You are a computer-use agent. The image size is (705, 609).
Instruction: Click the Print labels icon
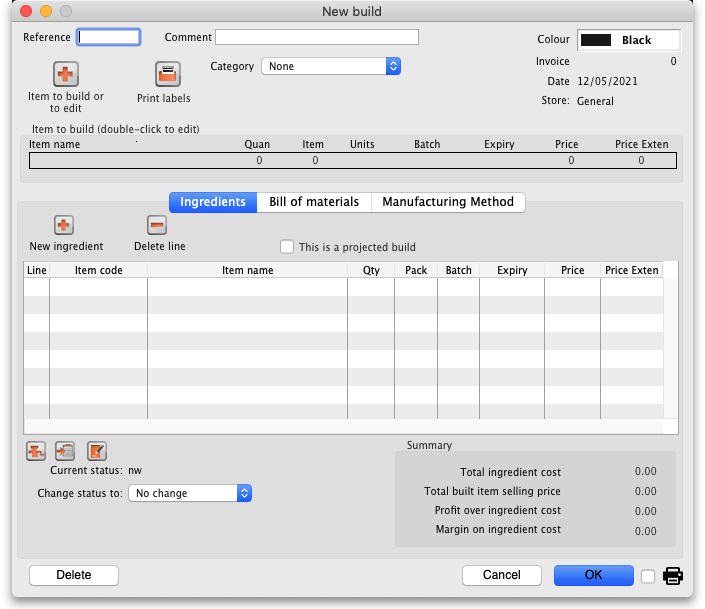(x=167, y=74)
